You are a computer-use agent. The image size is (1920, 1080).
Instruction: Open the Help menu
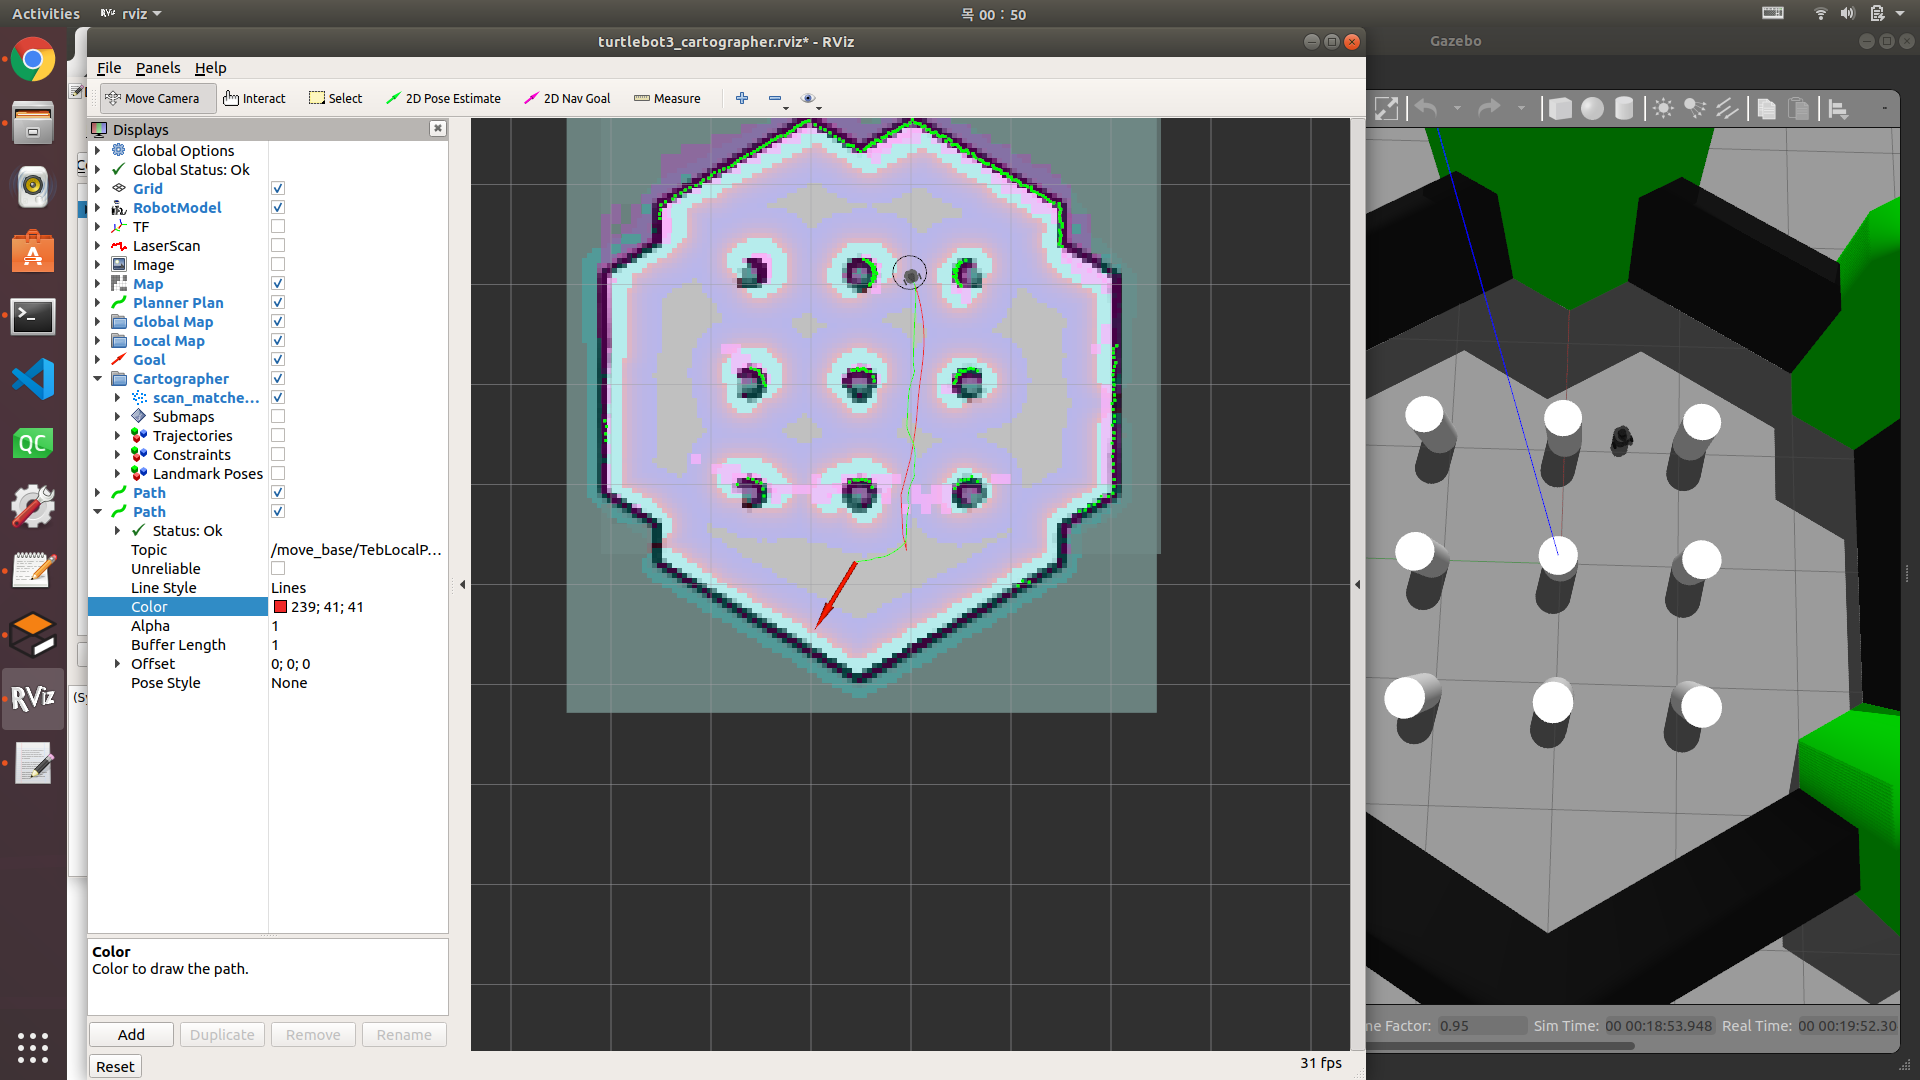tap(210, 67)
